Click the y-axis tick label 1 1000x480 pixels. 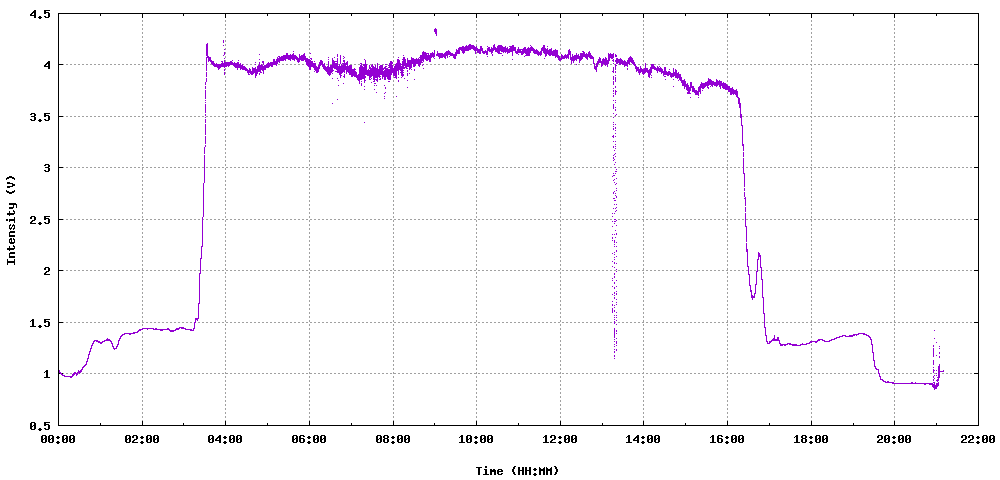click(47, 374)
